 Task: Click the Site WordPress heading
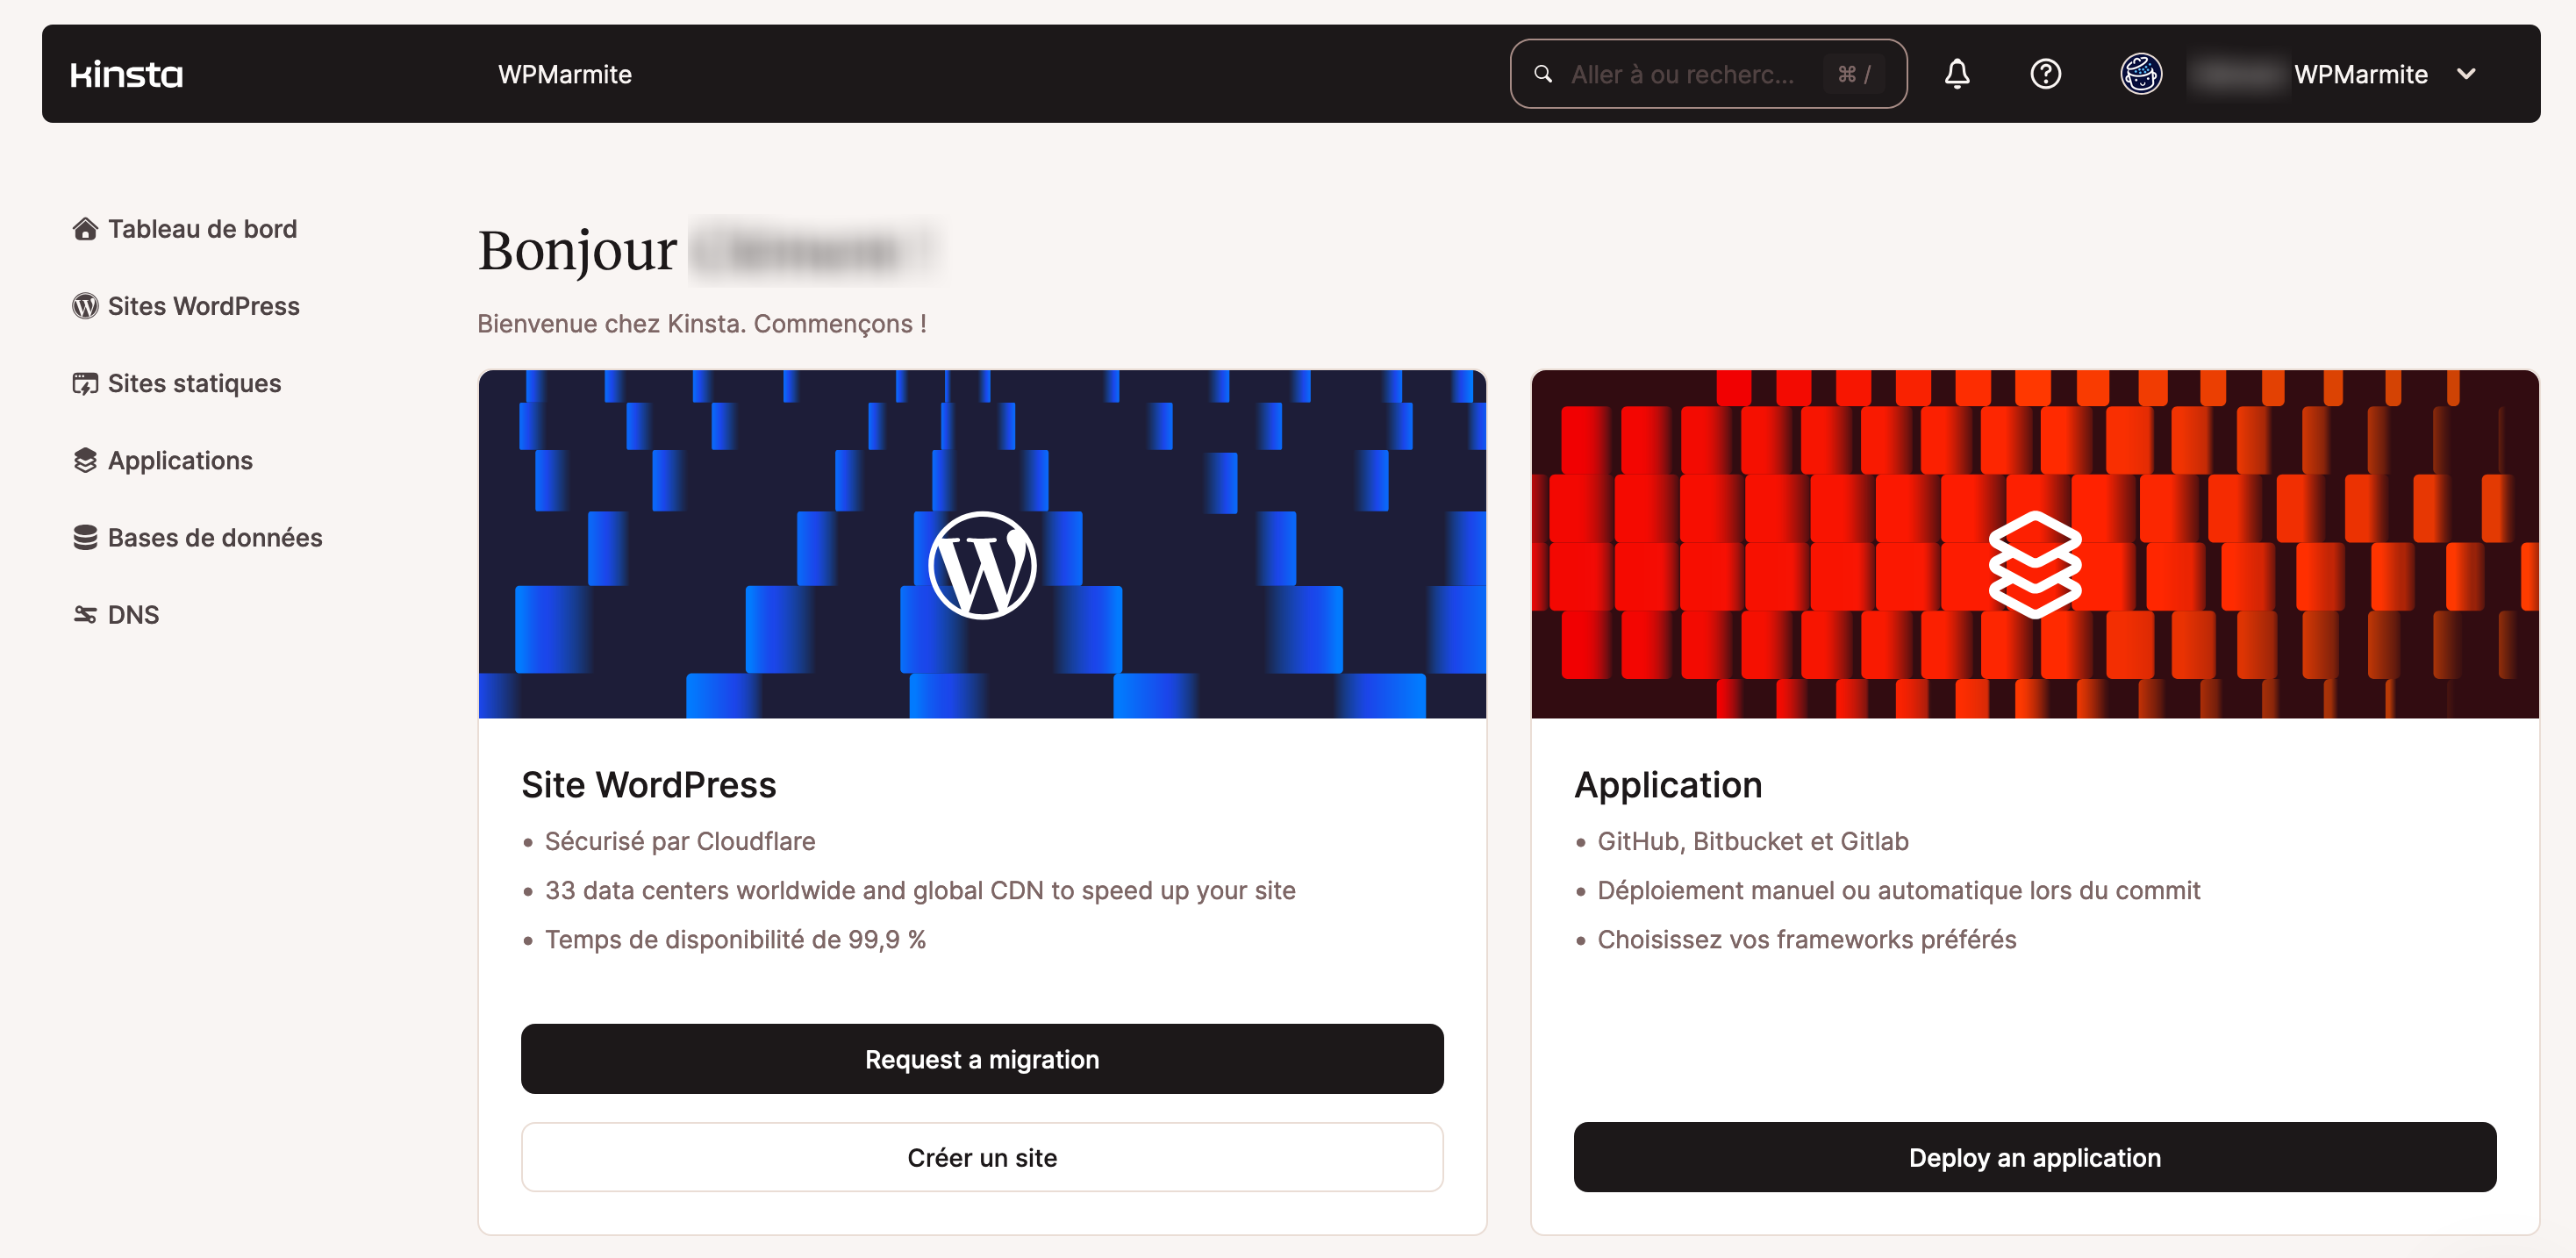tap(648, 784)
